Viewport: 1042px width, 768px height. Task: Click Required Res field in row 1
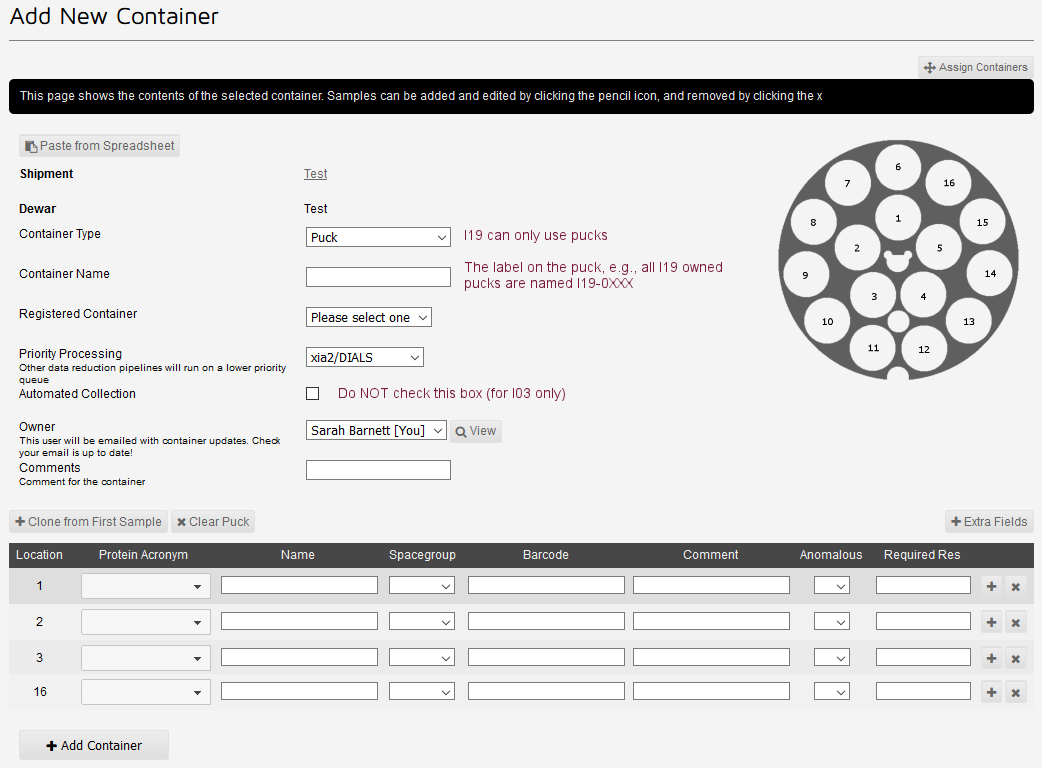[923, 585]
